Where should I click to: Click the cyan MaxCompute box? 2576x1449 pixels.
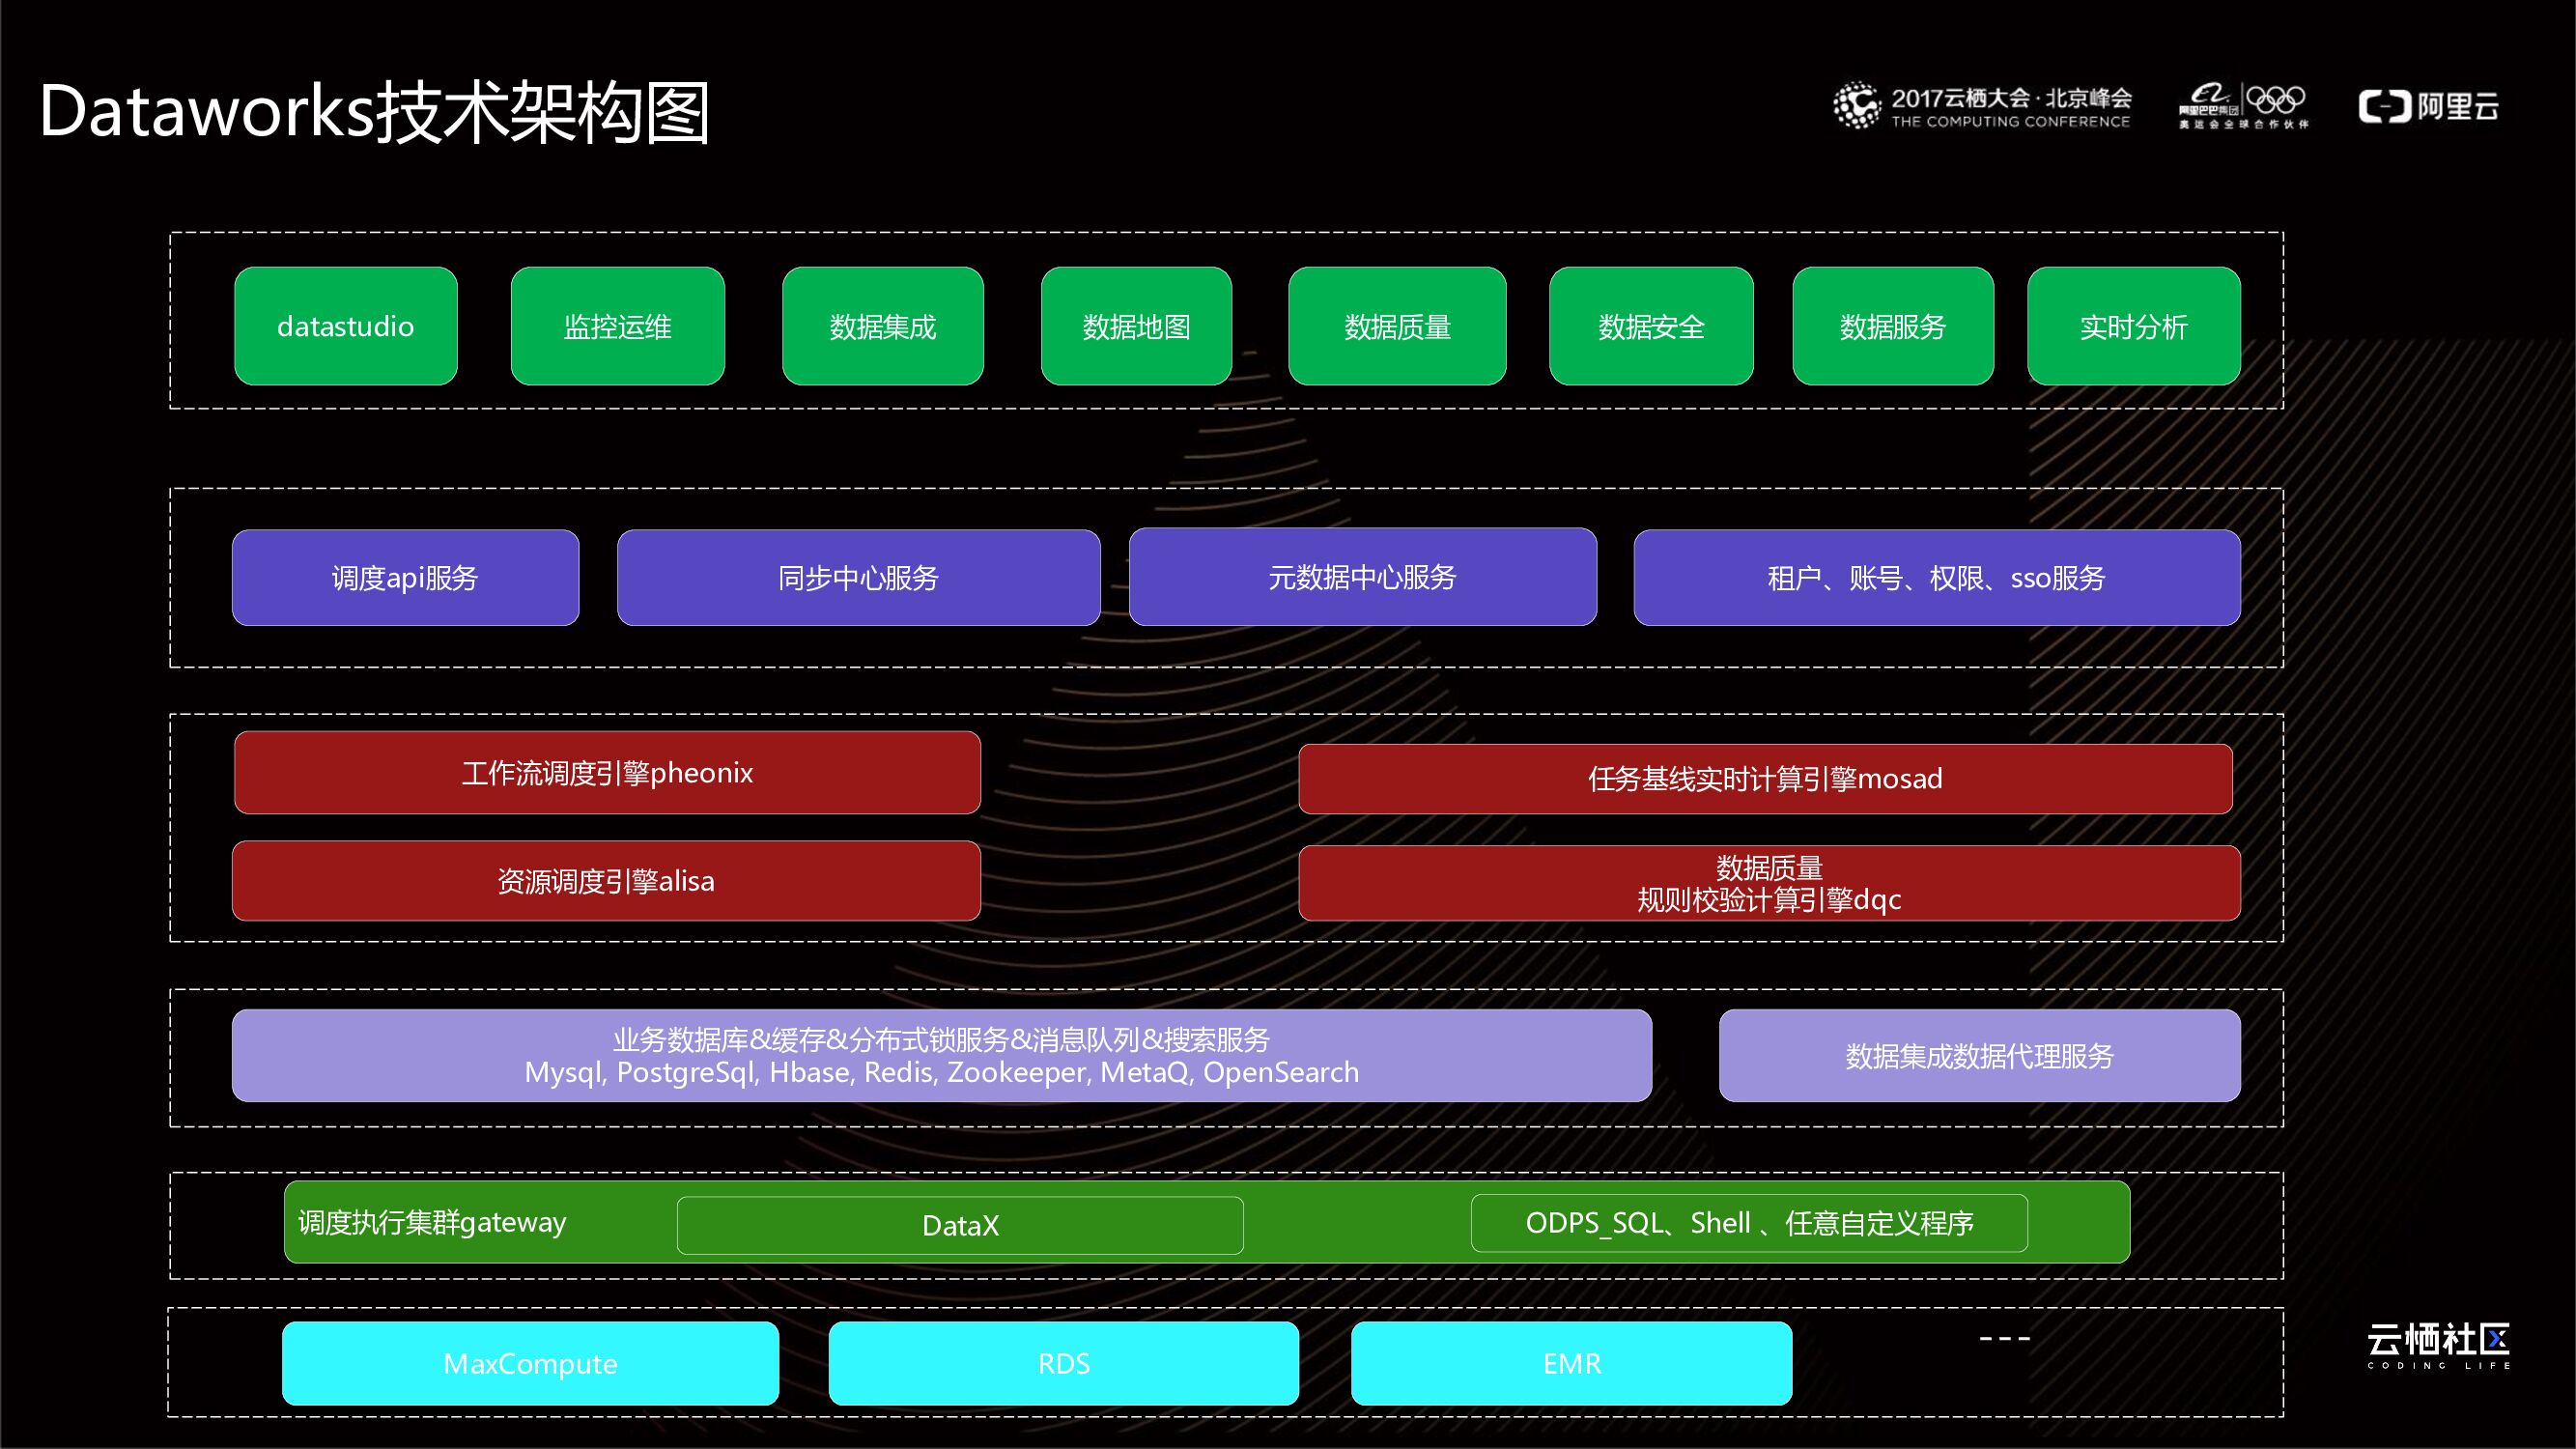530,1363
